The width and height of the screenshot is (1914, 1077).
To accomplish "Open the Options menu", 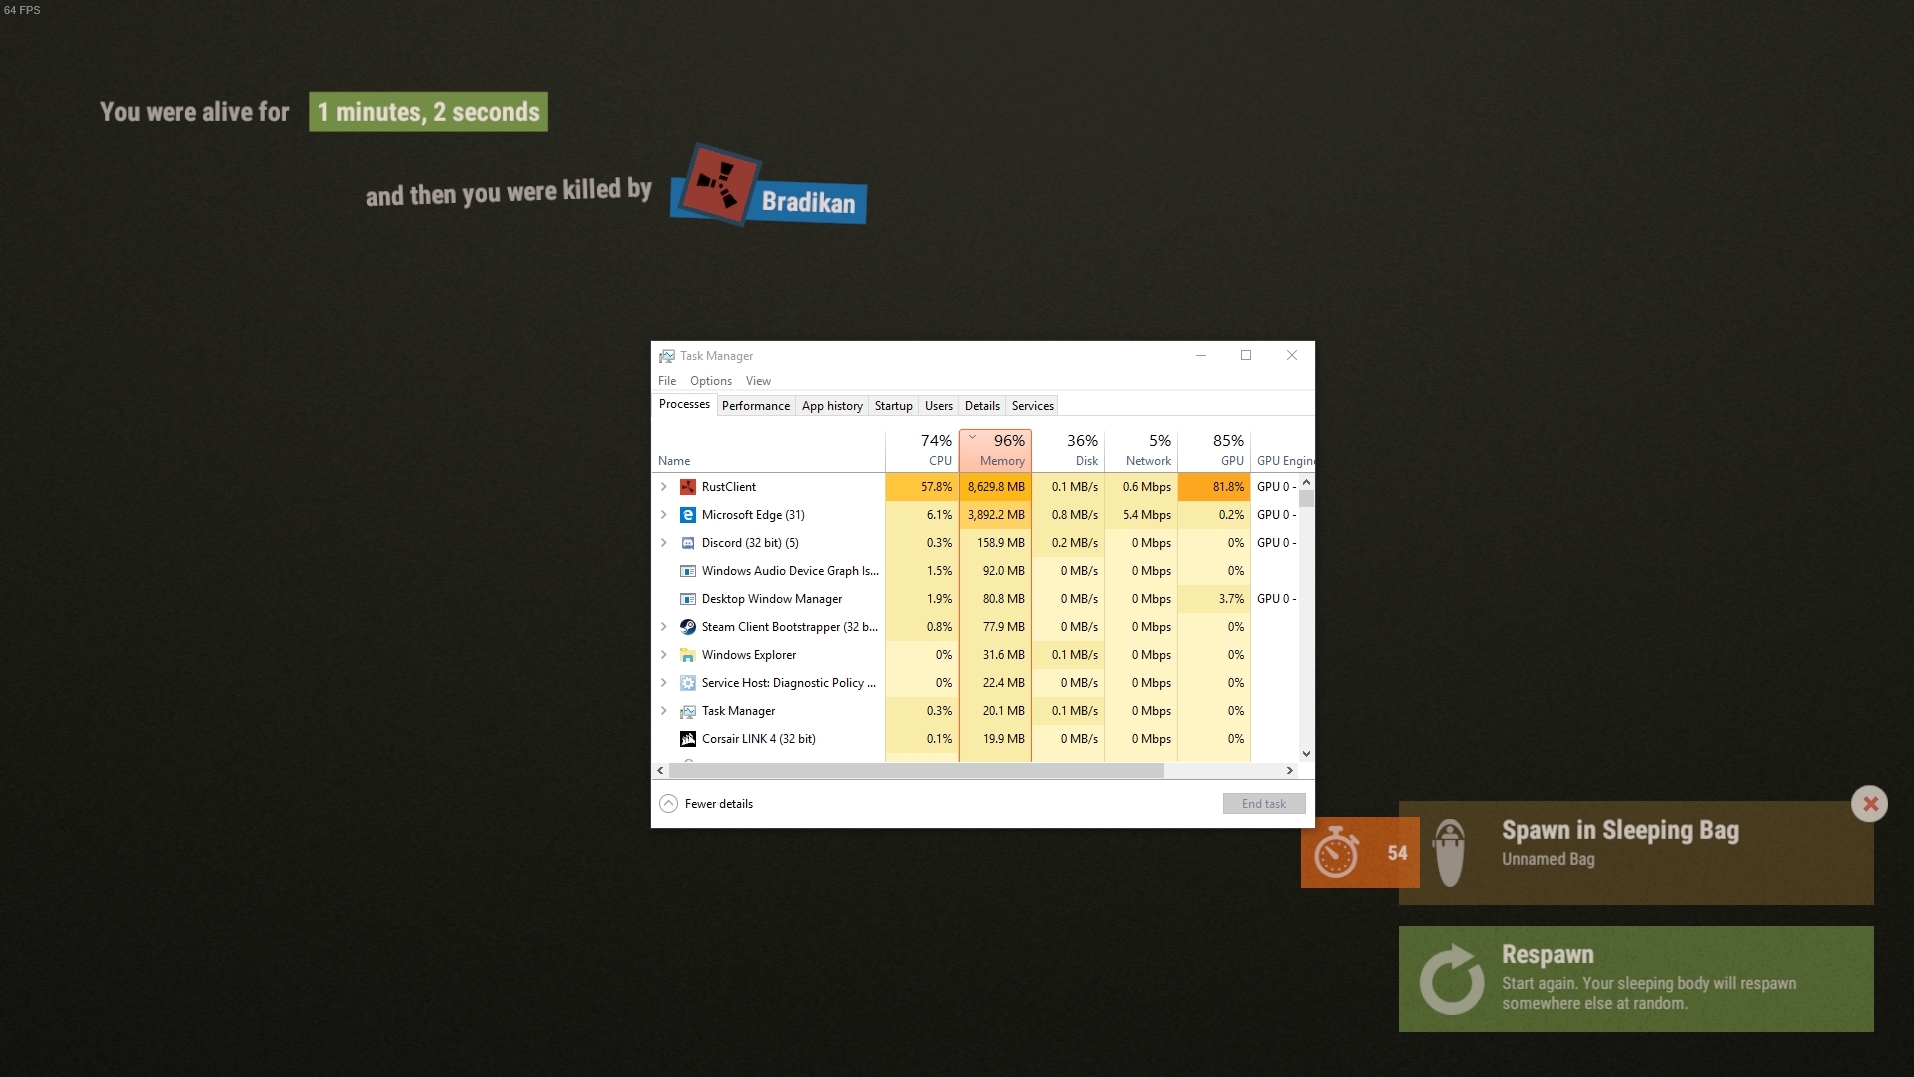I will (711, 381).
